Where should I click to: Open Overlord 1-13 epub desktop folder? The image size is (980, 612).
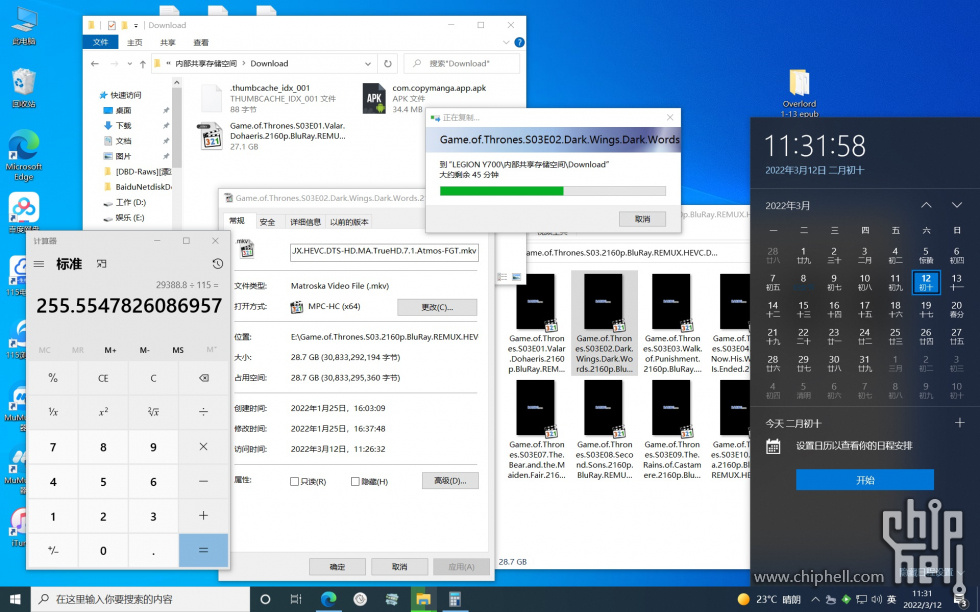tap(799, 93)
